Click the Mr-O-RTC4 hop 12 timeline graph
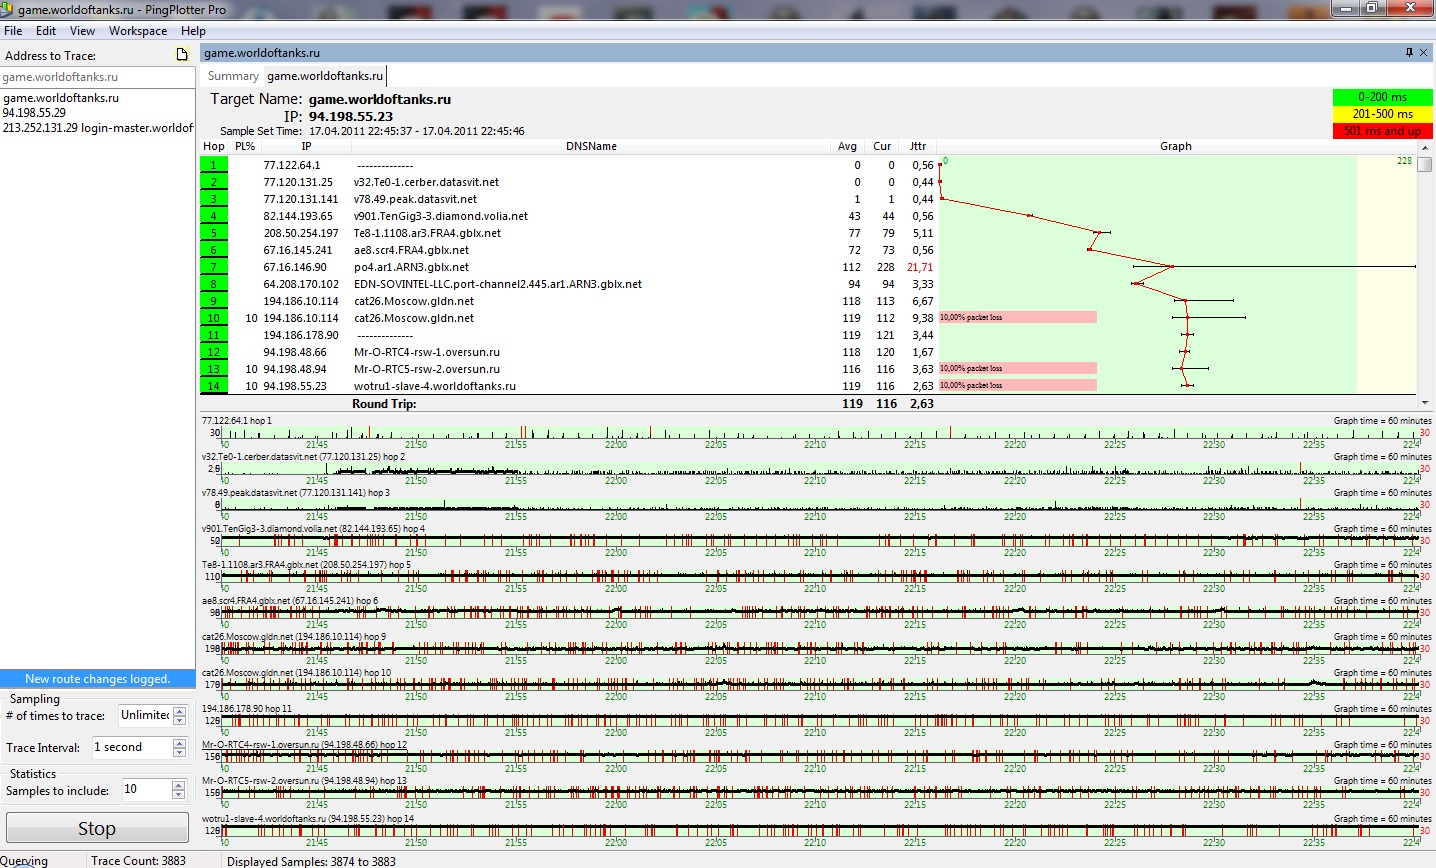1436x868 pixels. point(820,757)
